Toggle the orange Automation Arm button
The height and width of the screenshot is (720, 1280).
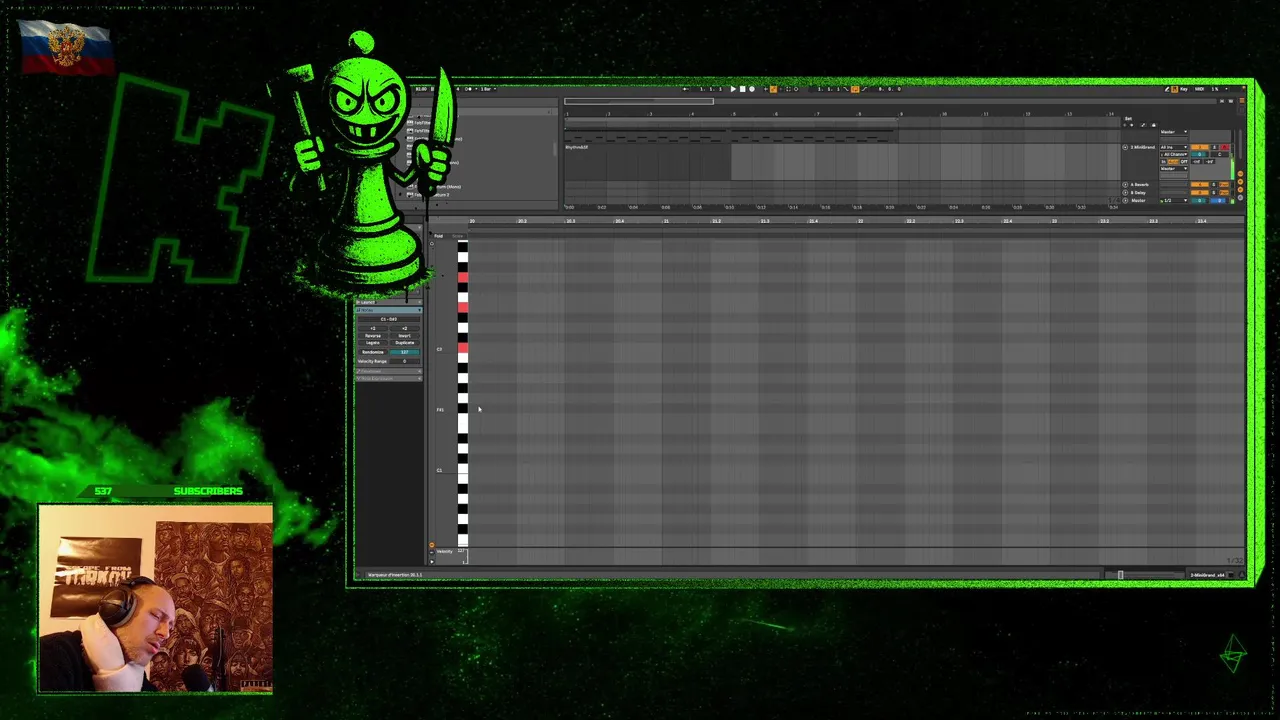(773, 89)
